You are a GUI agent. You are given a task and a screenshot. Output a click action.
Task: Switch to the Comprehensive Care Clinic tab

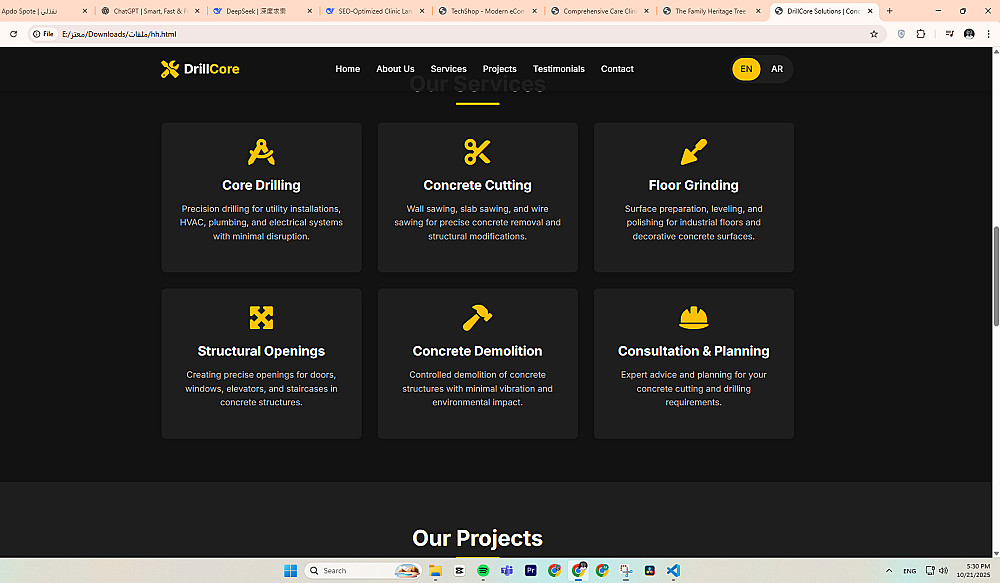point(599,11)
